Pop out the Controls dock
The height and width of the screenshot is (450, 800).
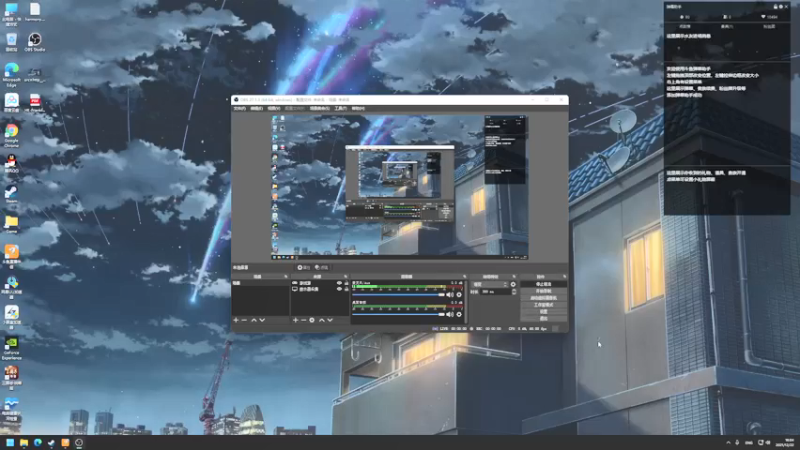coord(565,277)
